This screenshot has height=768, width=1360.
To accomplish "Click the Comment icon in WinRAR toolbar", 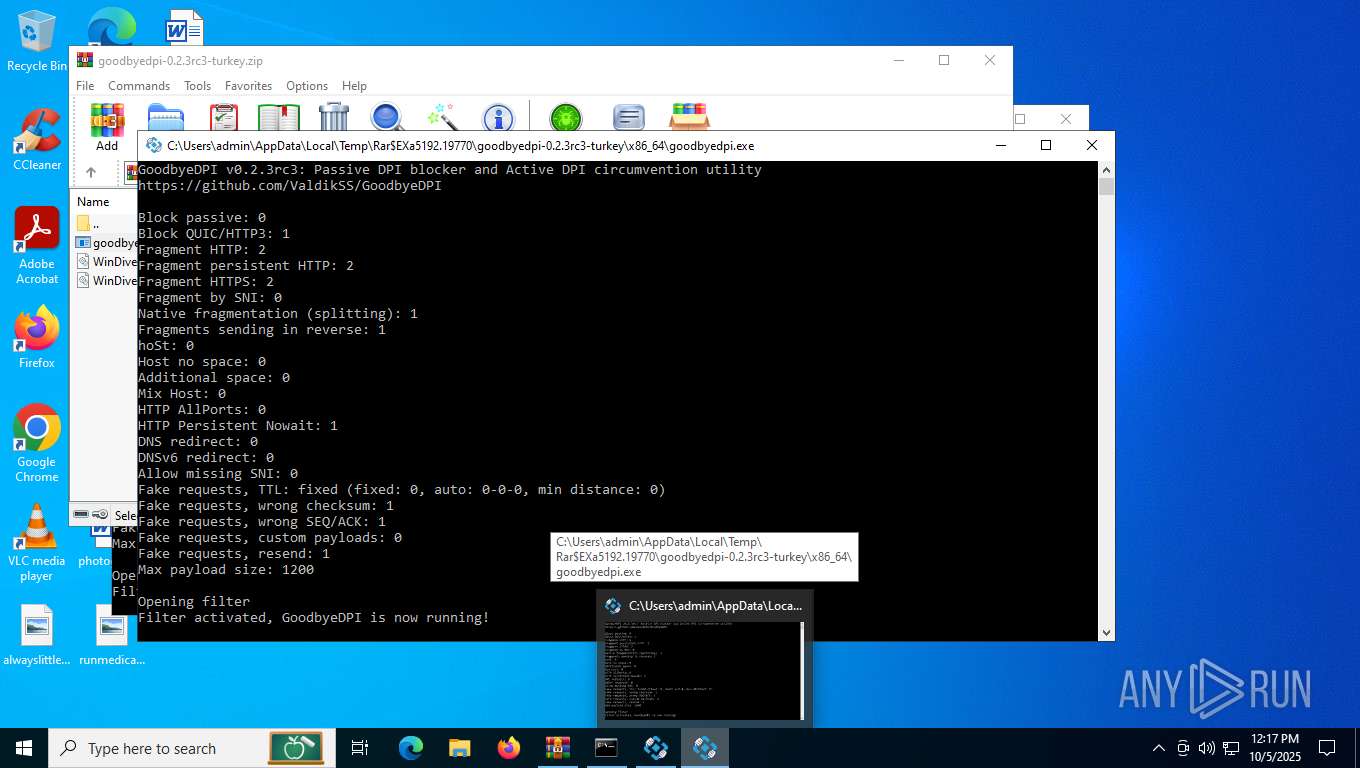I will coord(628,118).
